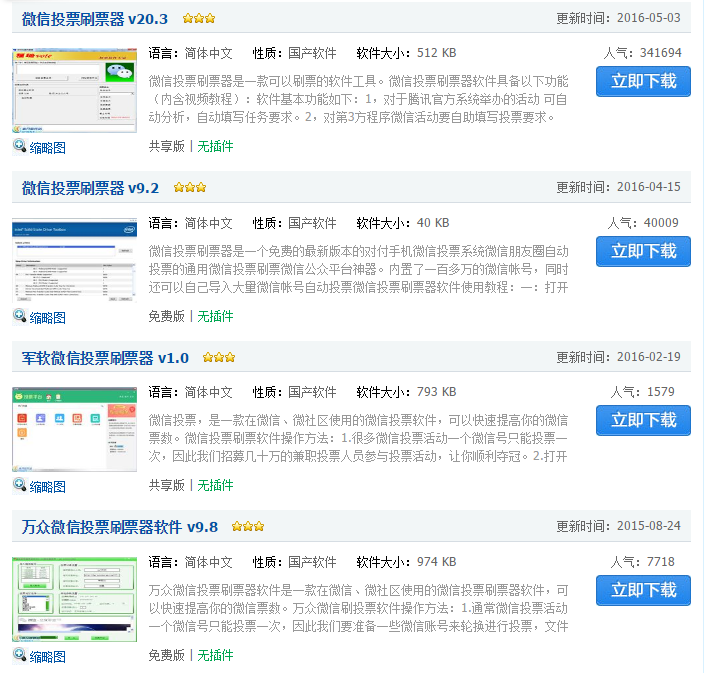The image size is (706, 673).
Task: Click the v20.3 software screenshot thumbnail
Action: [74, 90]
